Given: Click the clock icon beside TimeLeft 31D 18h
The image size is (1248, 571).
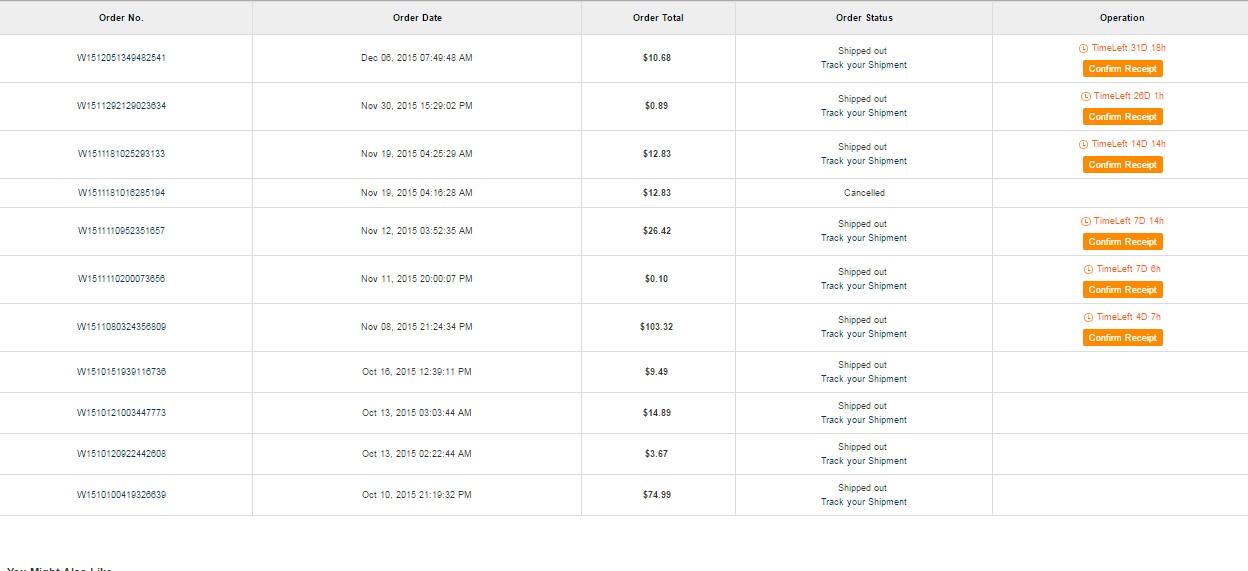Looking at the screenshot, I should [1084, 48].
